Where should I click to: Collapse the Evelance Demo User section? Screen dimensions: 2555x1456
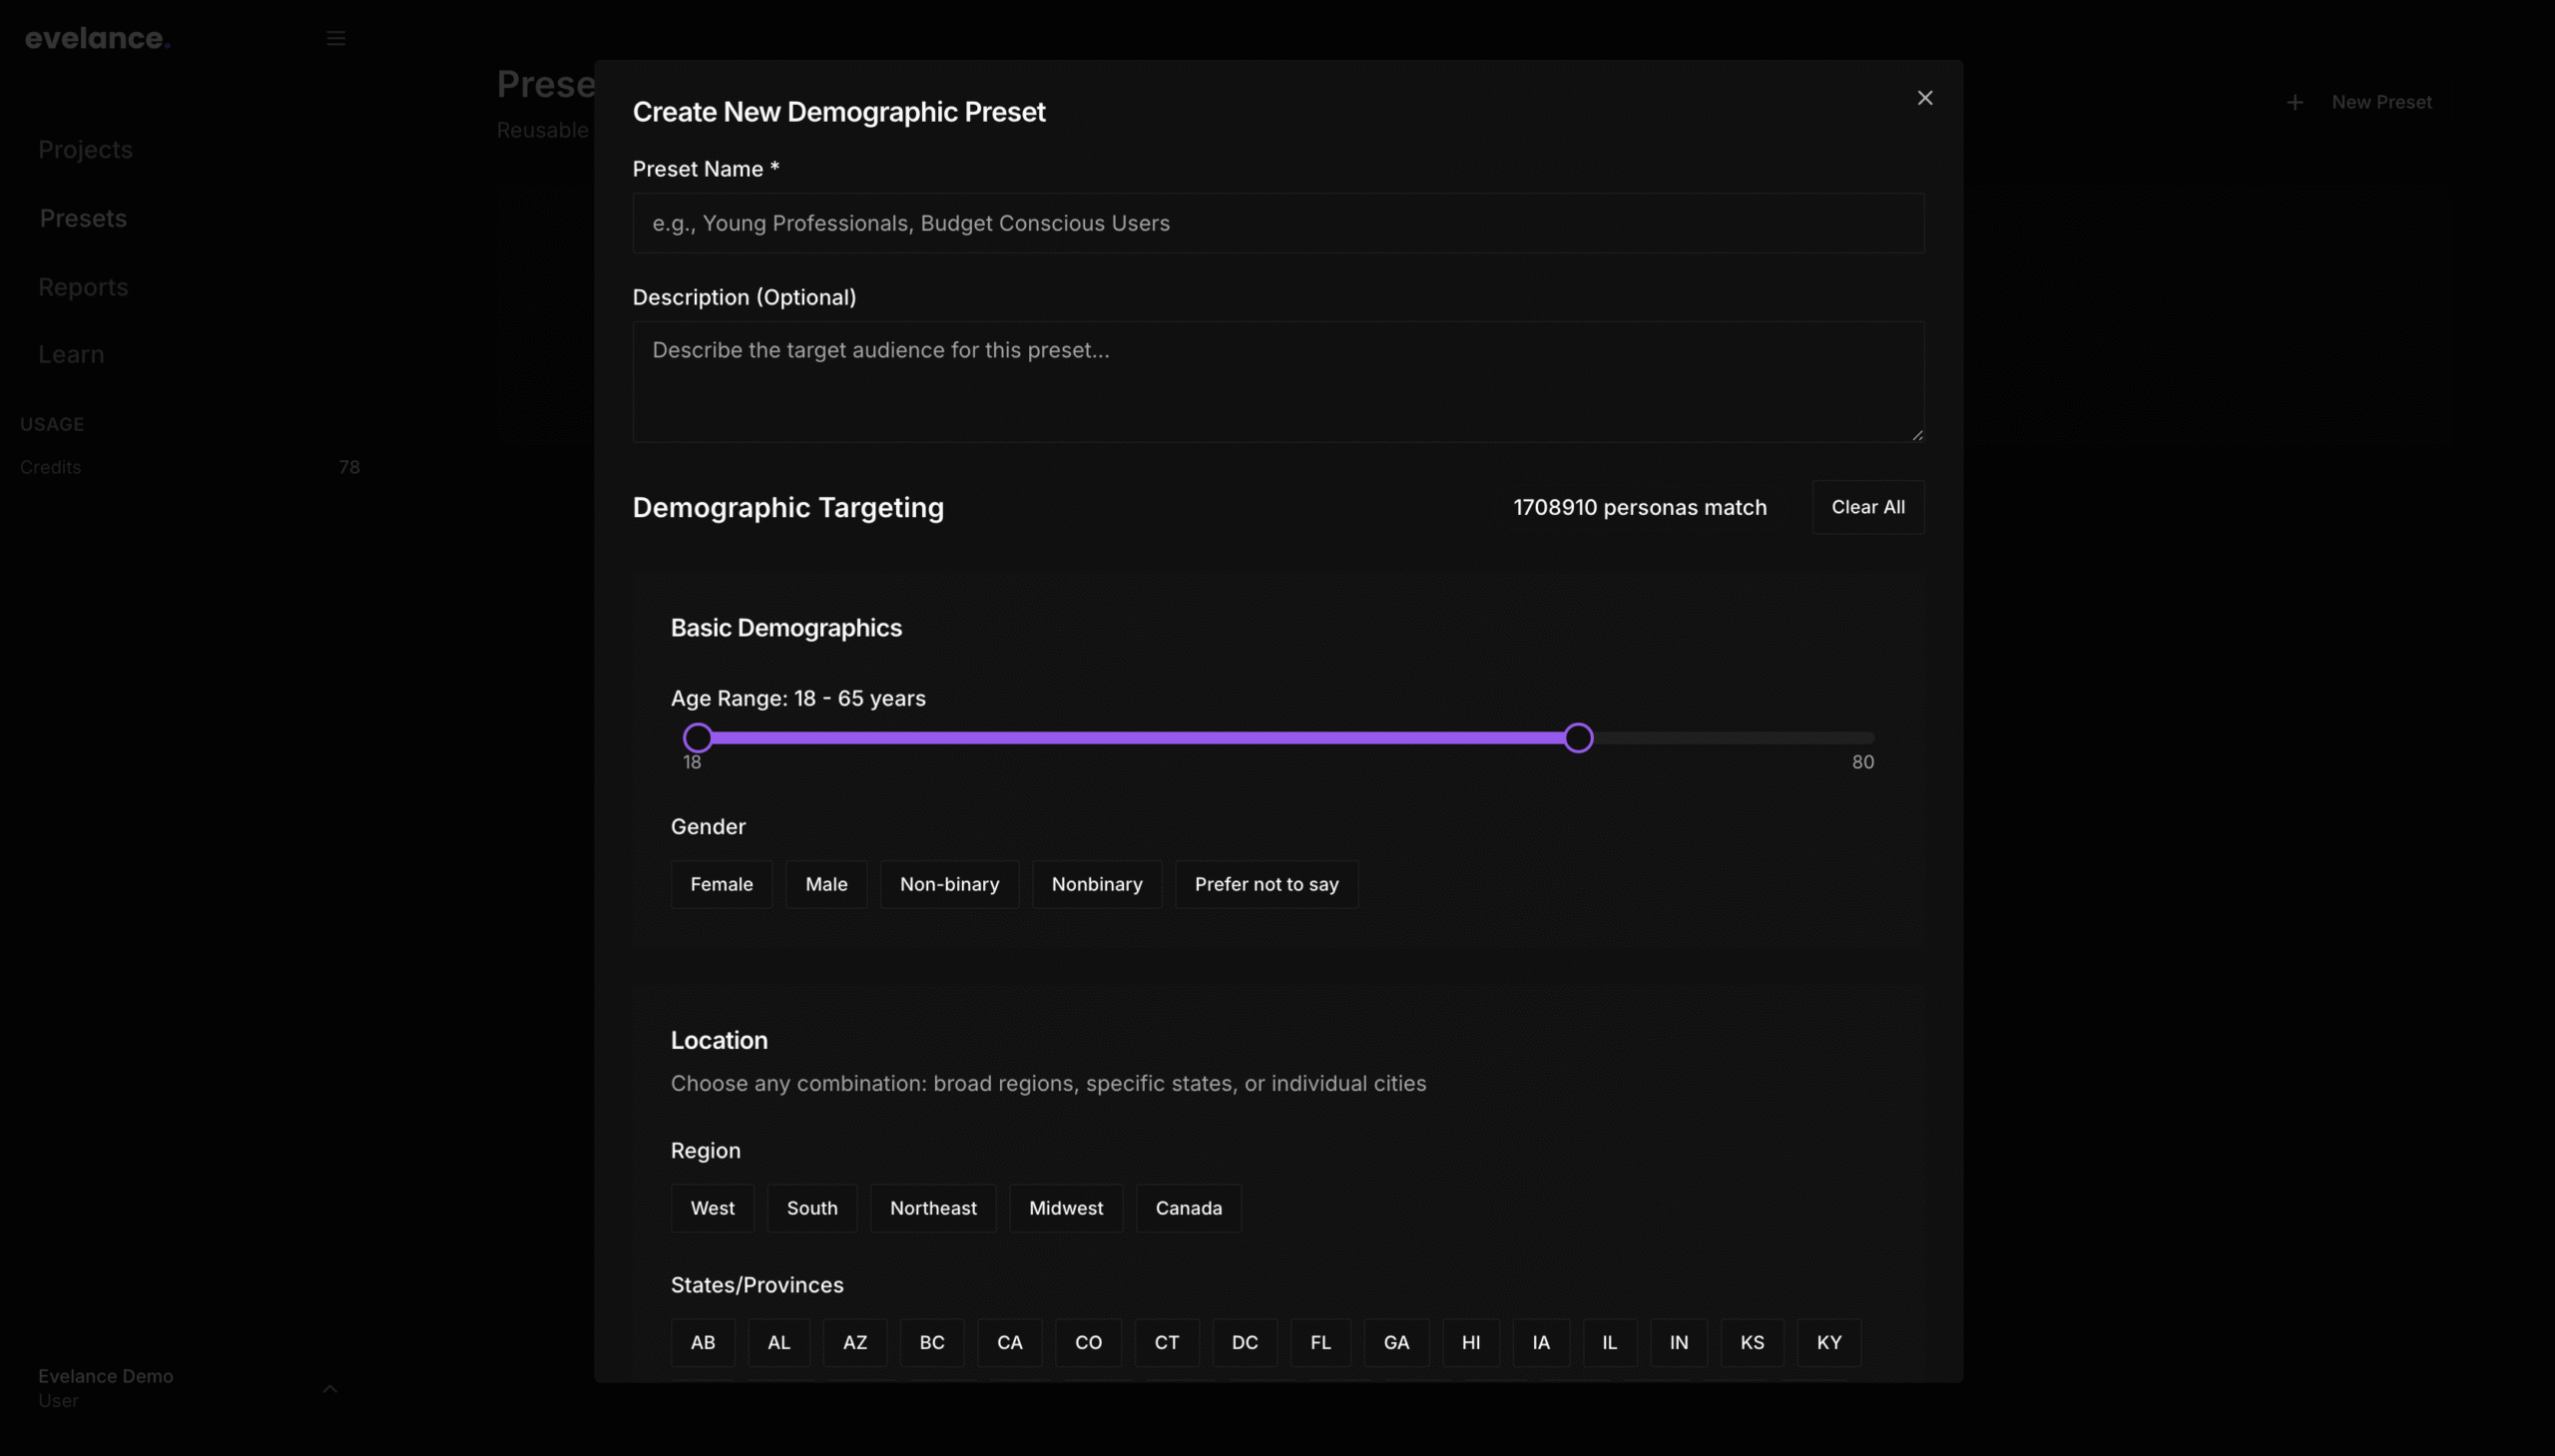click(330, 1388)
